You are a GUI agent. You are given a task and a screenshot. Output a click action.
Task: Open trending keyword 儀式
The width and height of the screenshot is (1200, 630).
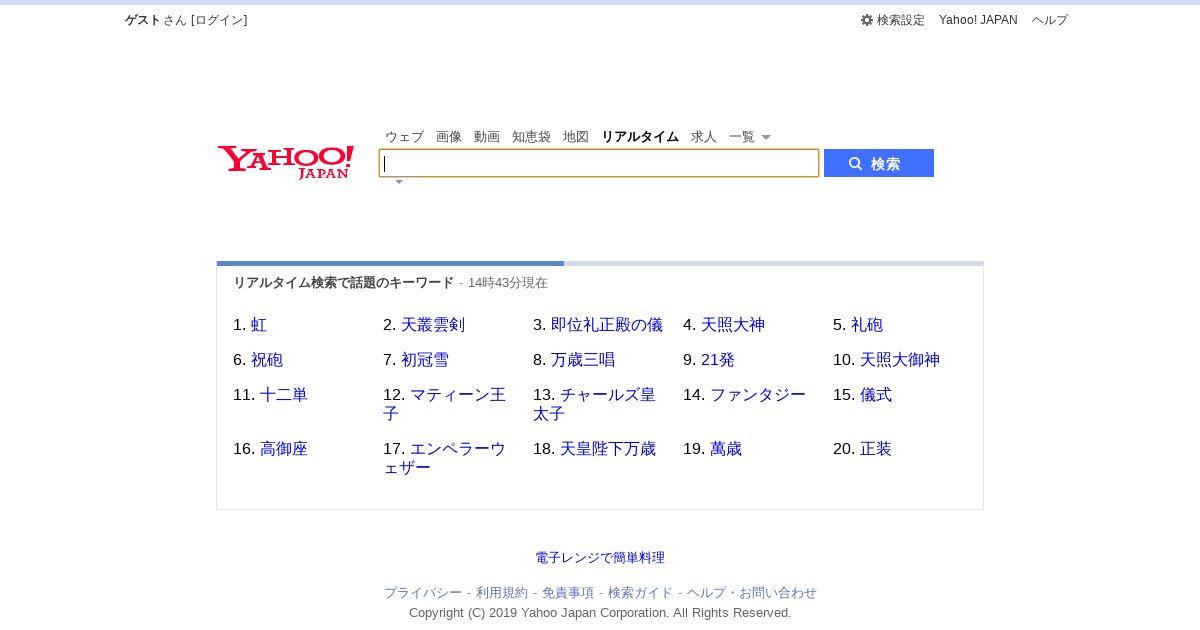[x=876, y=395]
